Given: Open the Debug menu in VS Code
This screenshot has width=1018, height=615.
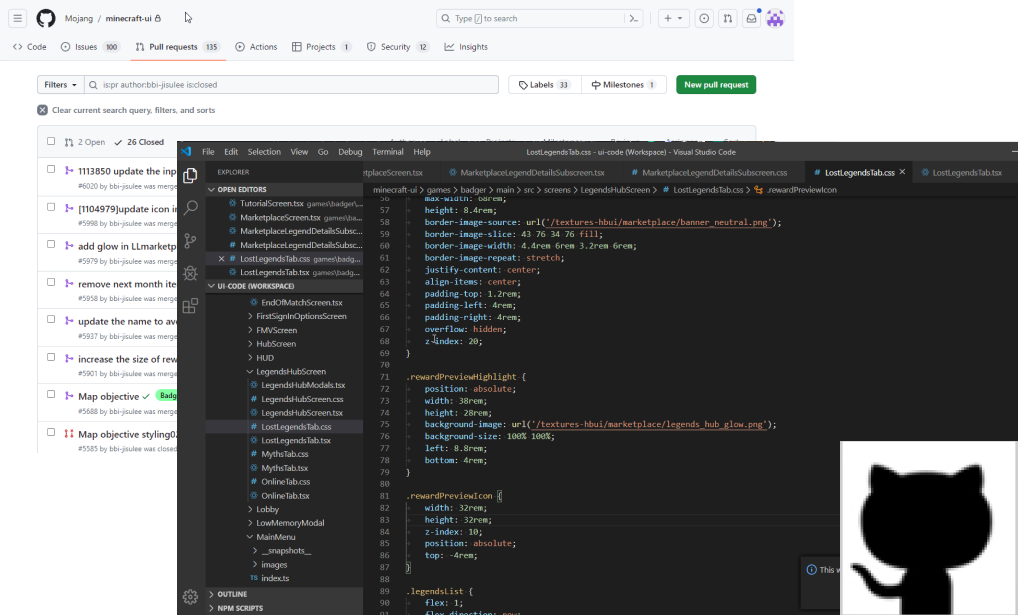Looking at the screenshot, I should click(x=350, y=152).
